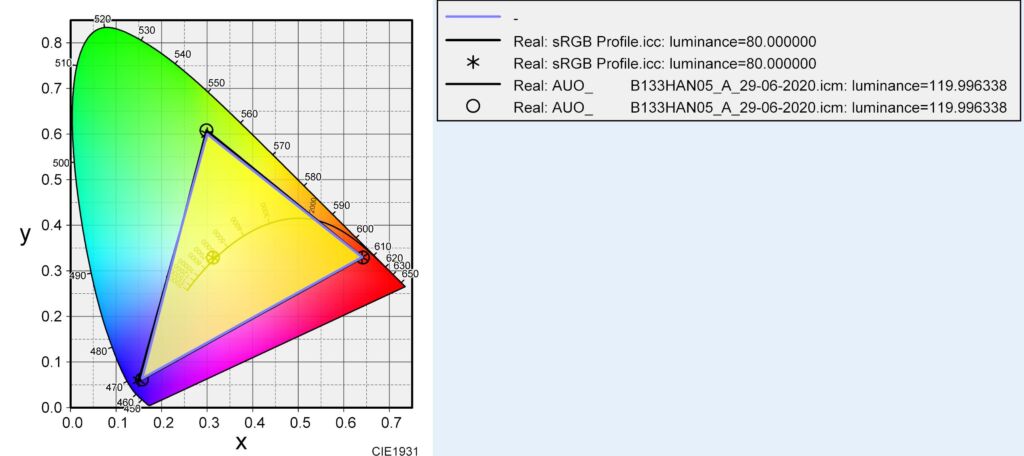Click the y axis title

25,234
